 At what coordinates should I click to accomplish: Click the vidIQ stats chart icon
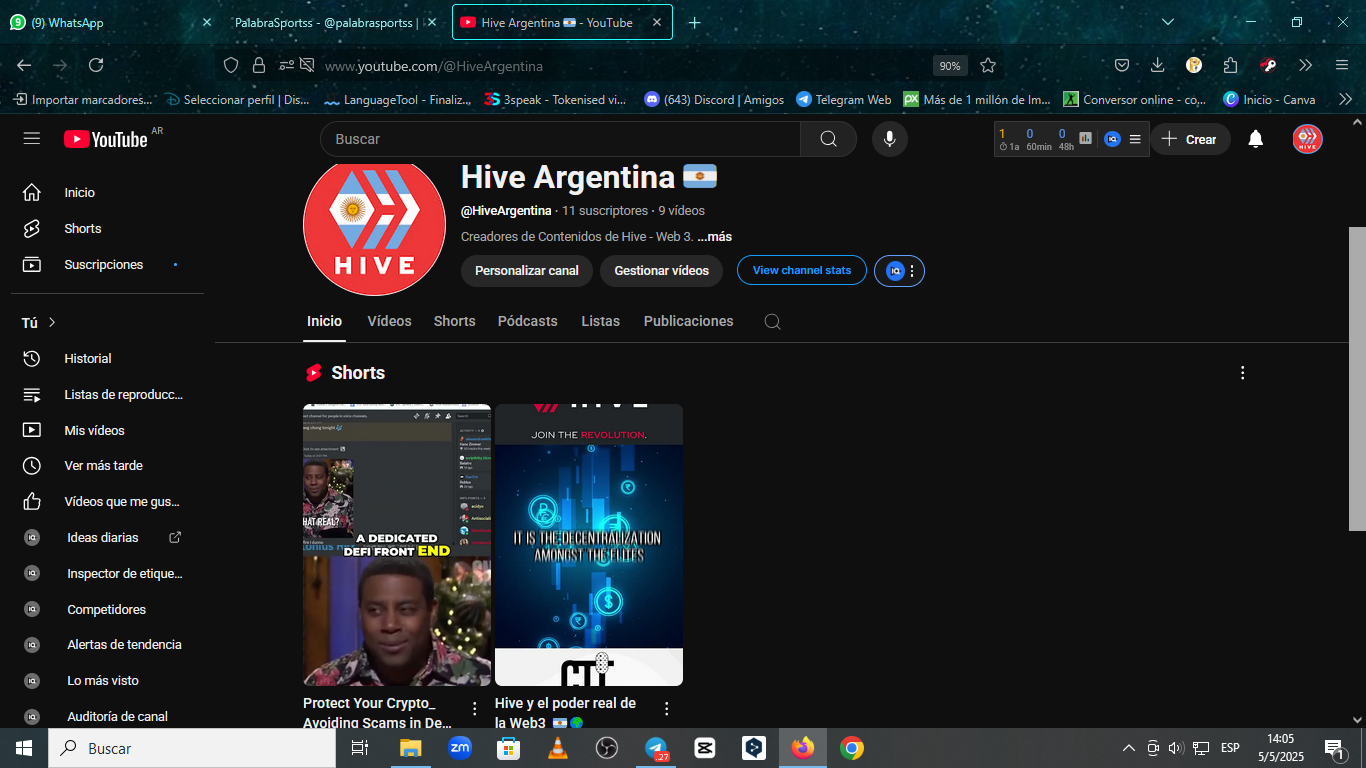(x=1086, y=139)
